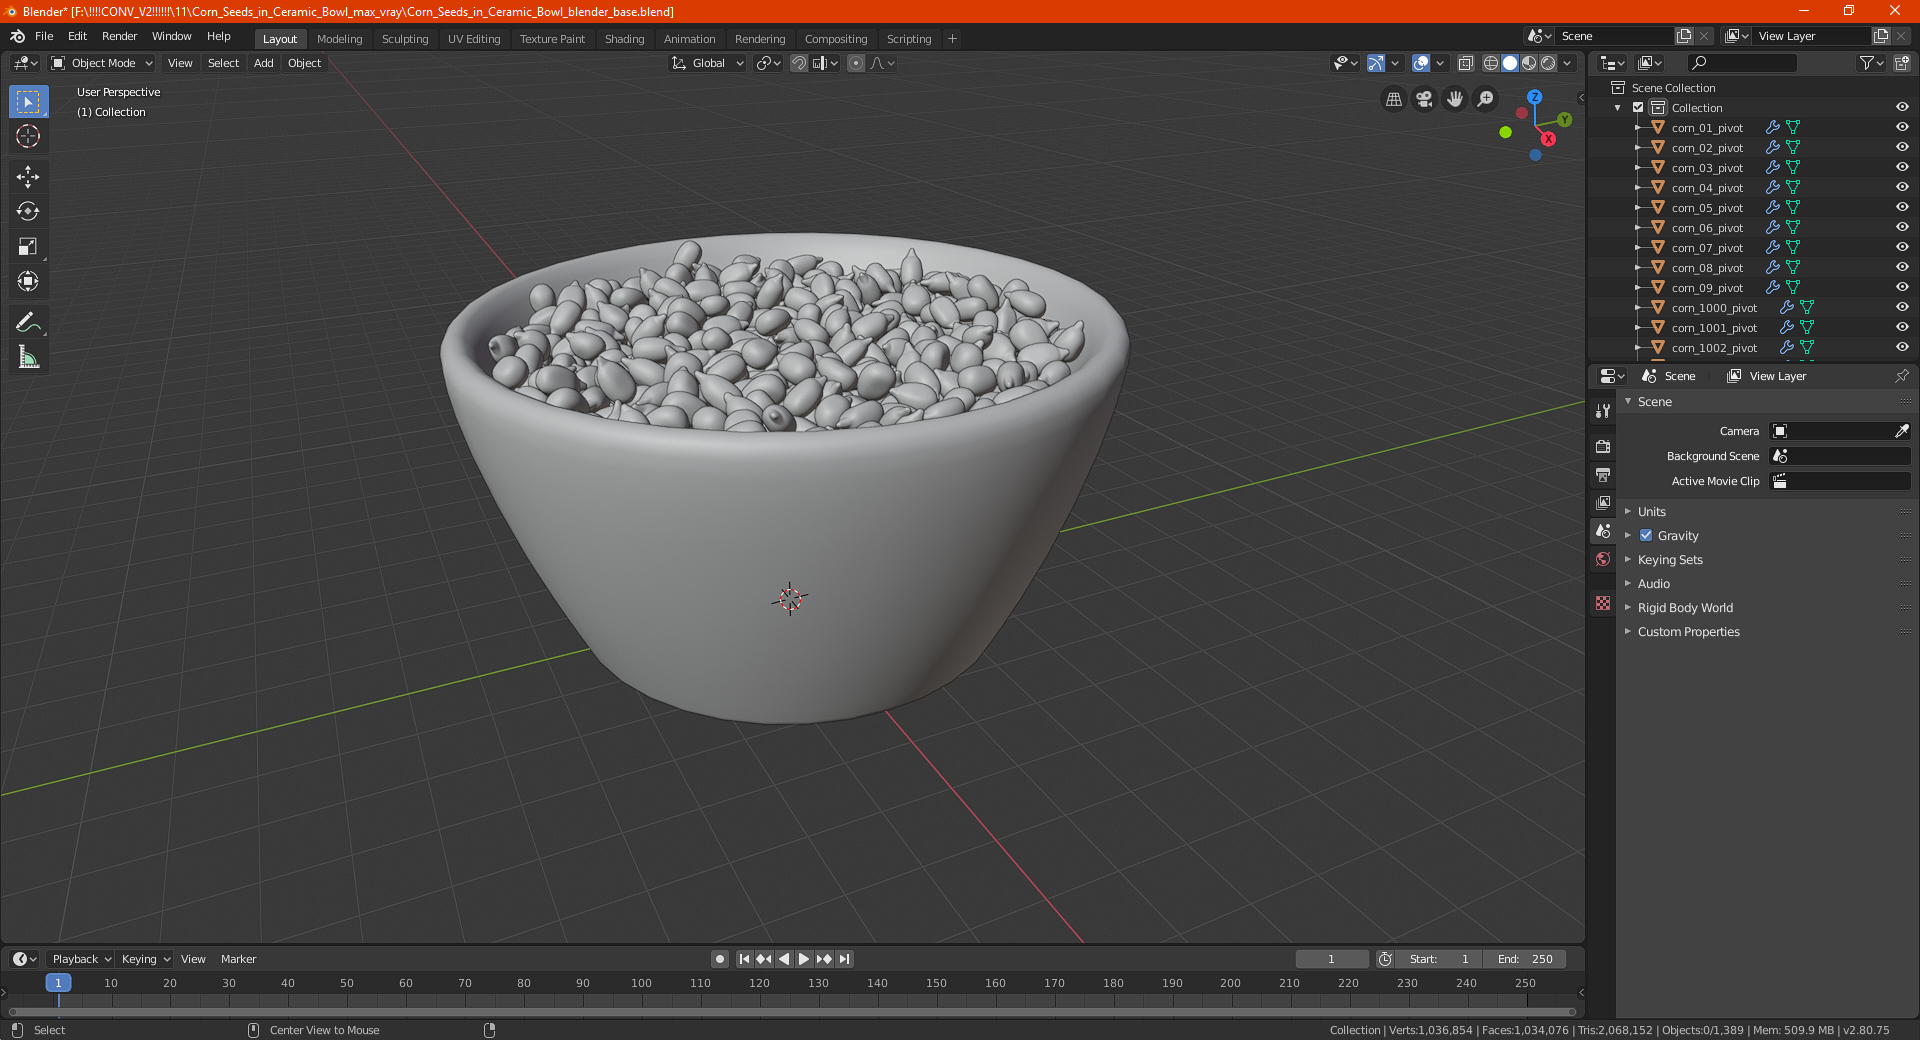Image resolution: width=1920 pixels, height=1040 pixels.
Task: Open the Output properties tab
Action: (x=1603, y=474)
